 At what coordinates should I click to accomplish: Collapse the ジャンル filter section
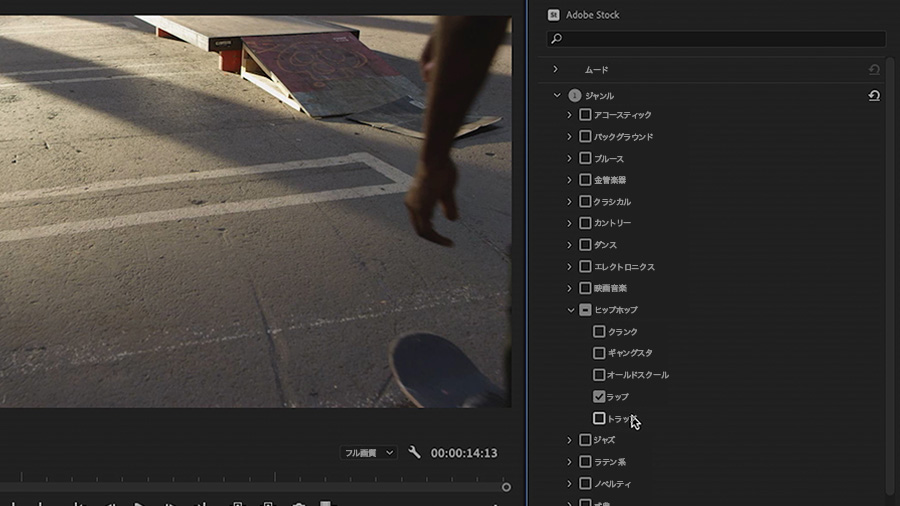(557, 95)
